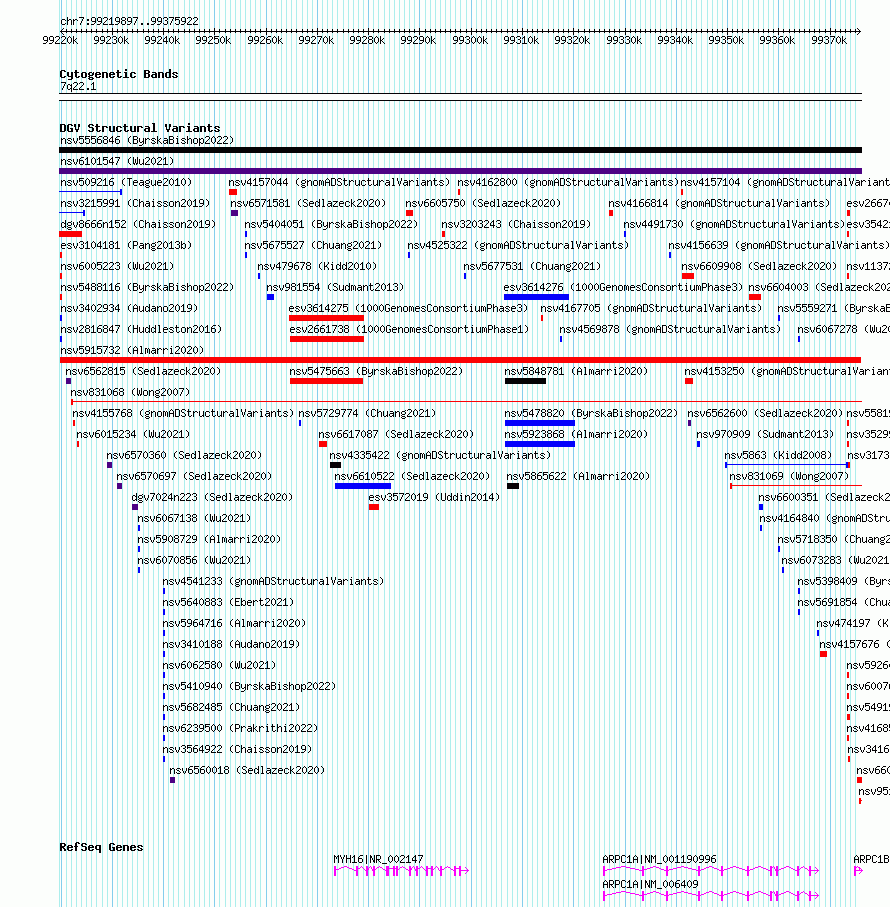The width and height of the screenshot is (890, 907).
Task: Open MYH16|NR_002147 gene label
Action: (x=378, y=860)
